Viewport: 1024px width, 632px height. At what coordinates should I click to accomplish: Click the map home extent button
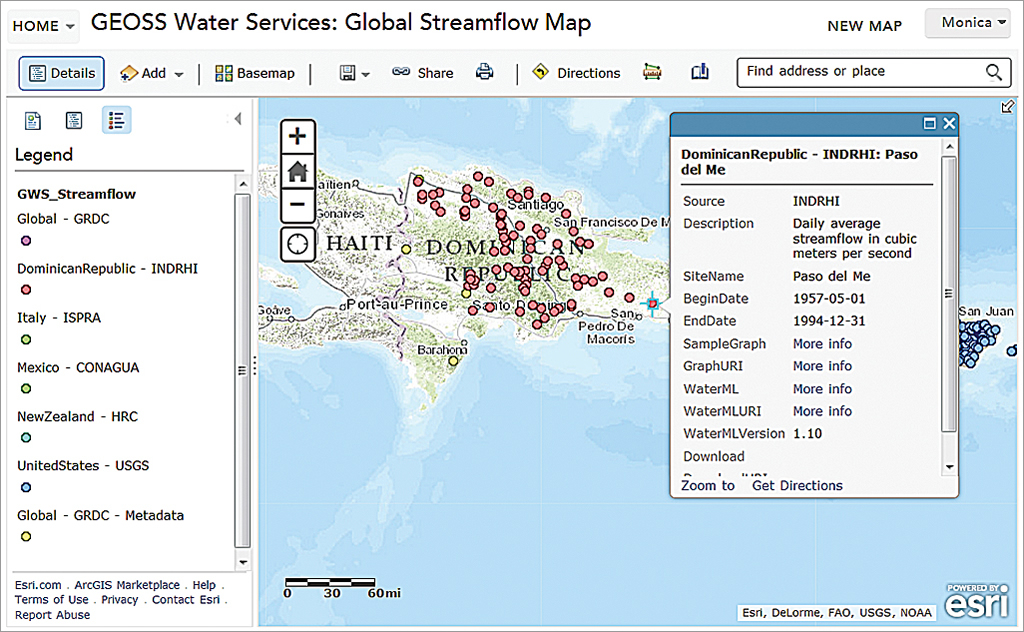point(297,171)
